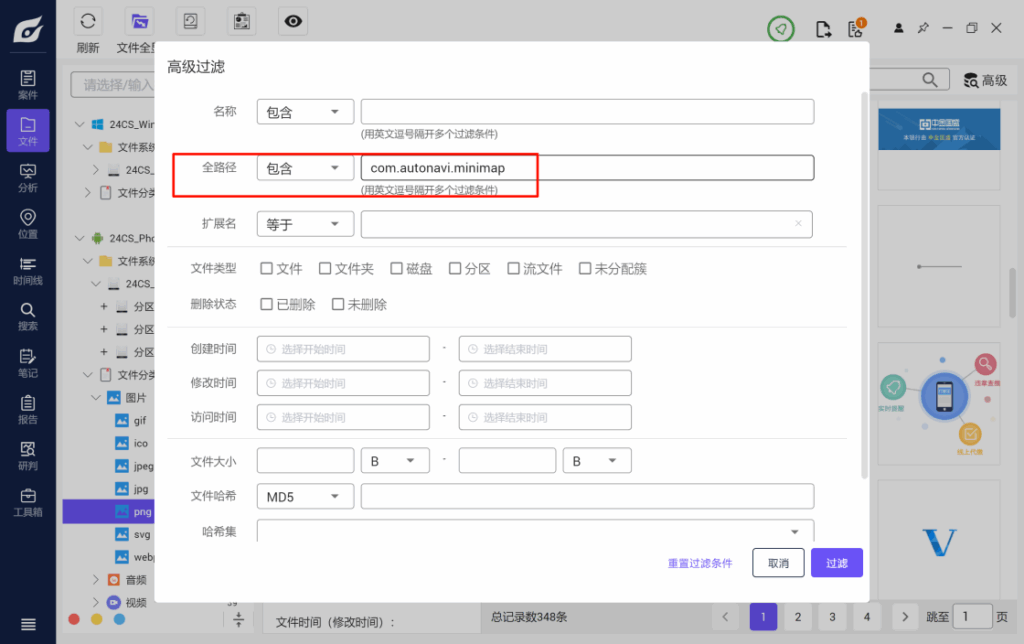Clear the 扩展名 input with the x

pos(798,223)
